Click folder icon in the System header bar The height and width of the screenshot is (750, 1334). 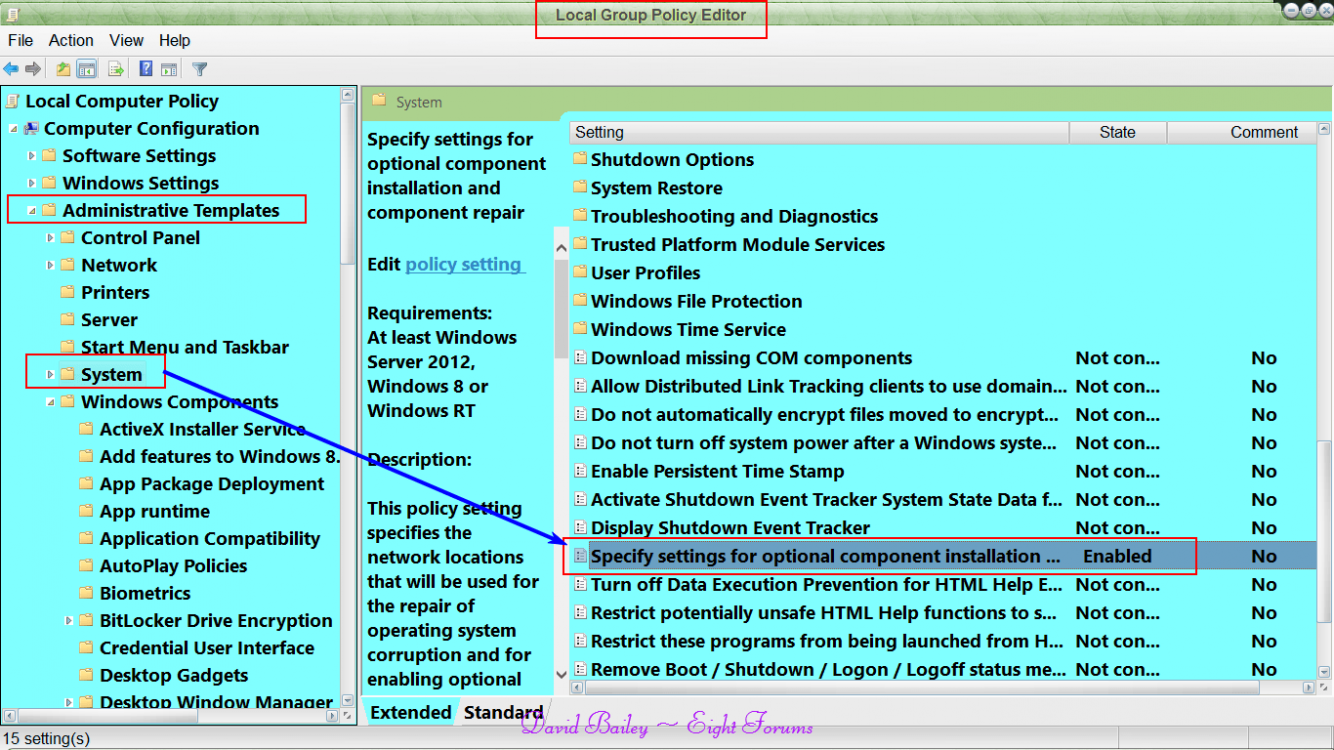click(x=379, y=100)
